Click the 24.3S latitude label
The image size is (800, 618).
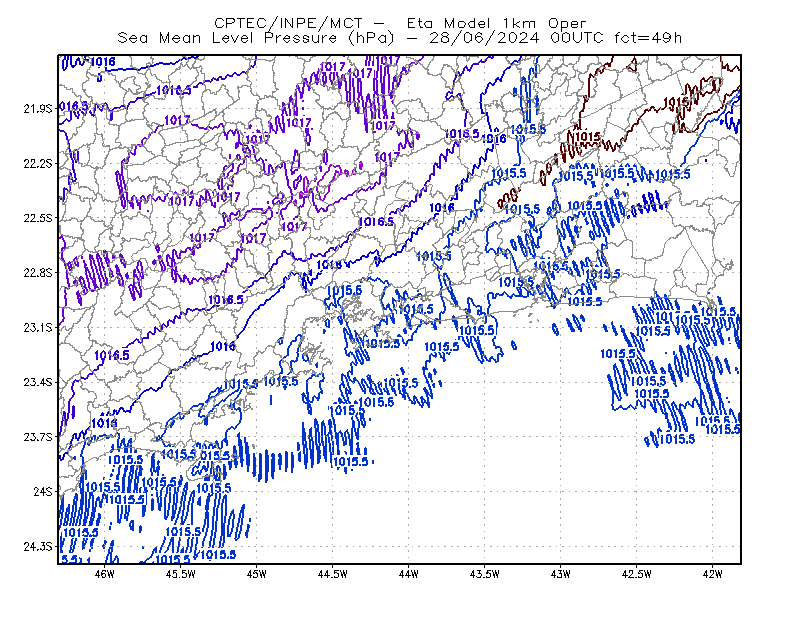click(38, 547)
